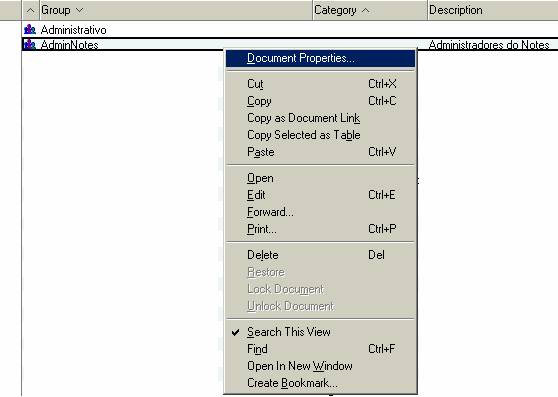Click the group icon beside AdminNotes
This screenshot has width=558, height=397.
(30, 44)
